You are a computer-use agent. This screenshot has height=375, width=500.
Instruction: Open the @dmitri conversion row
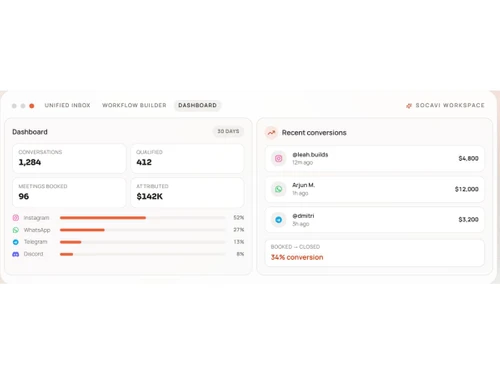coord(375,220)
